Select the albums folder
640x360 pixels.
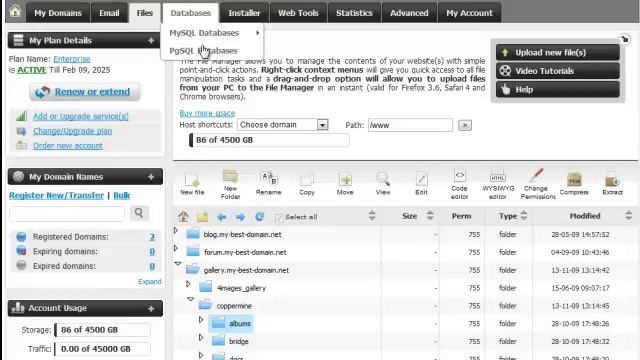(231, 323)
